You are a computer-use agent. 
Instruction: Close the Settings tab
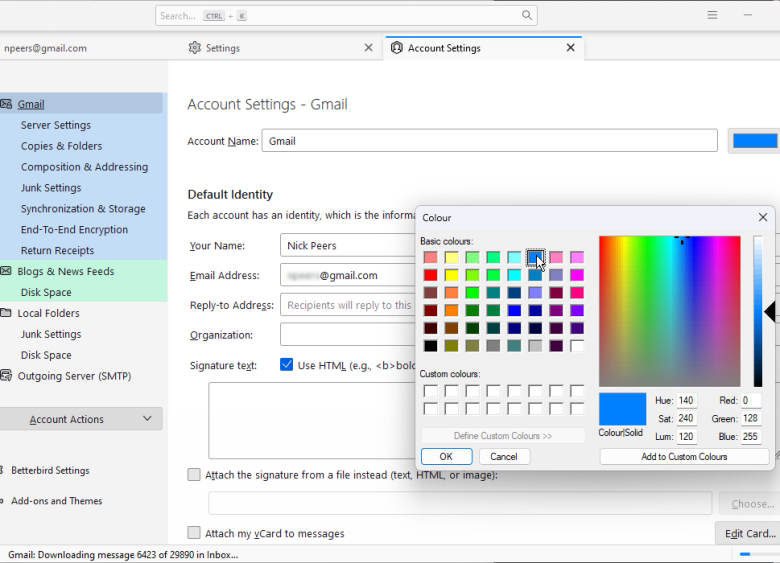click(x=368, y=48)
